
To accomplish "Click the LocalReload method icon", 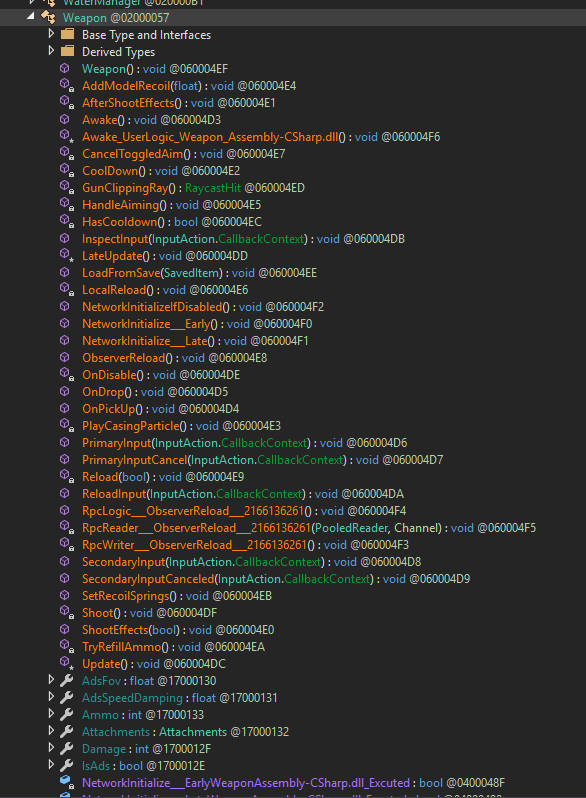I will [x=67, y=290].
